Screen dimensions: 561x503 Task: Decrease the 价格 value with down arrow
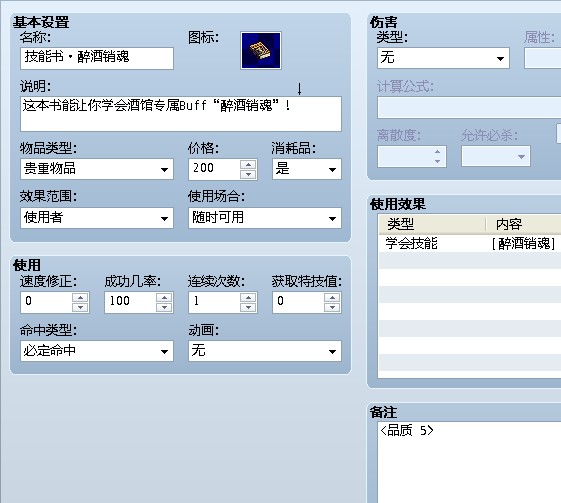(248, 175)
